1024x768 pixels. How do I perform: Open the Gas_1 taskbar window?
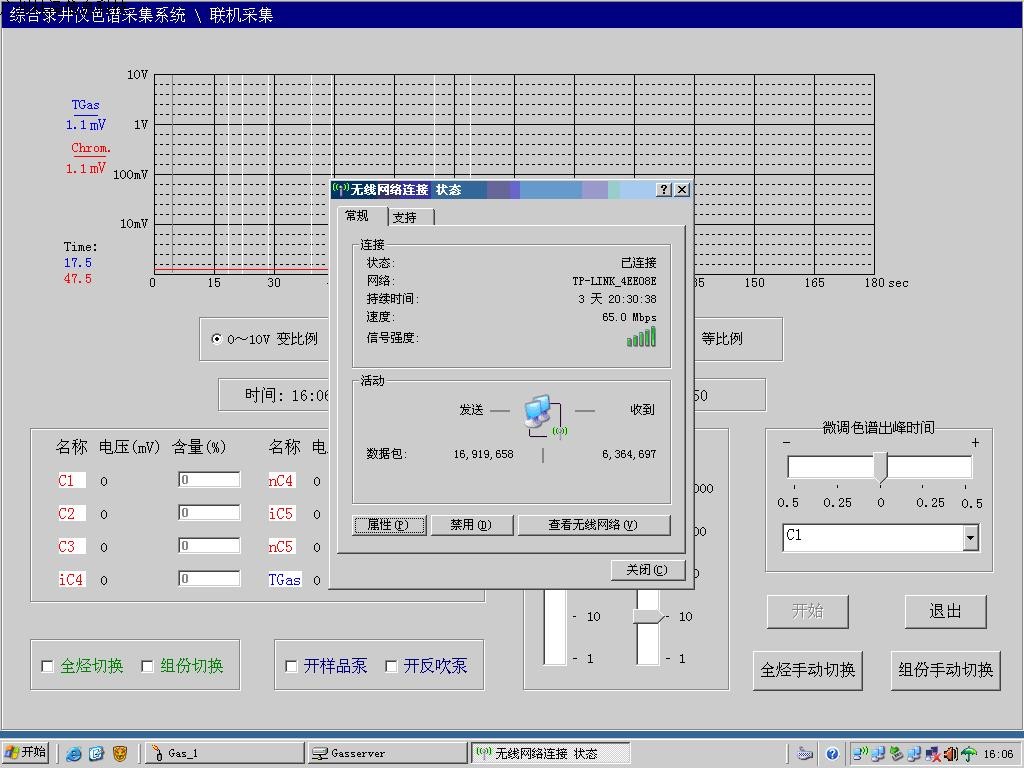click(x=223, y=754)
